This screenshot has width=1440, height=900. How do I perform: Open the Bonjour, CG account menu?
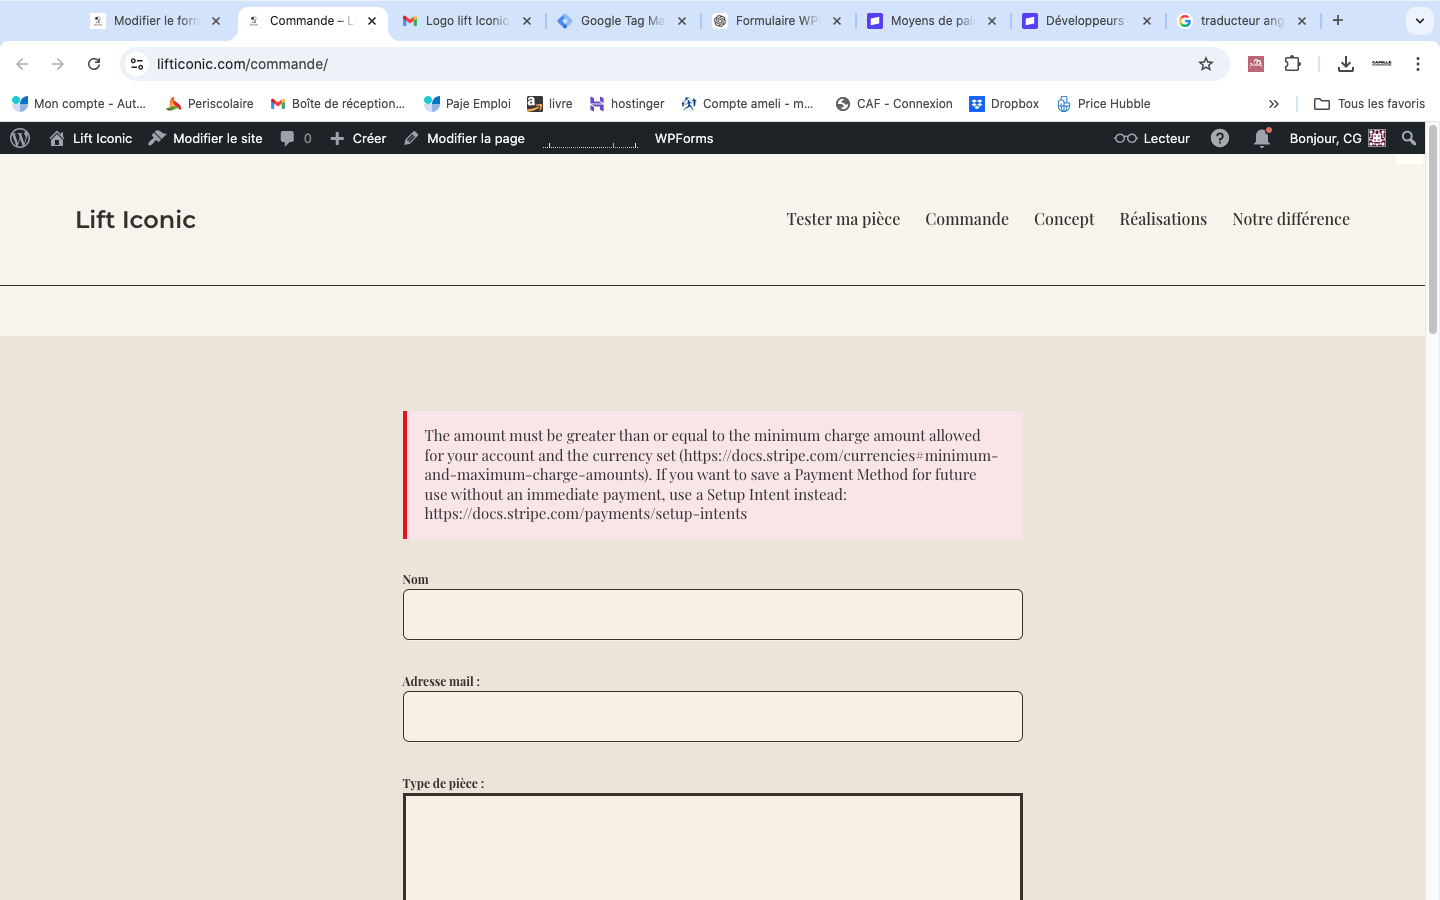[x=1337, y=138]
